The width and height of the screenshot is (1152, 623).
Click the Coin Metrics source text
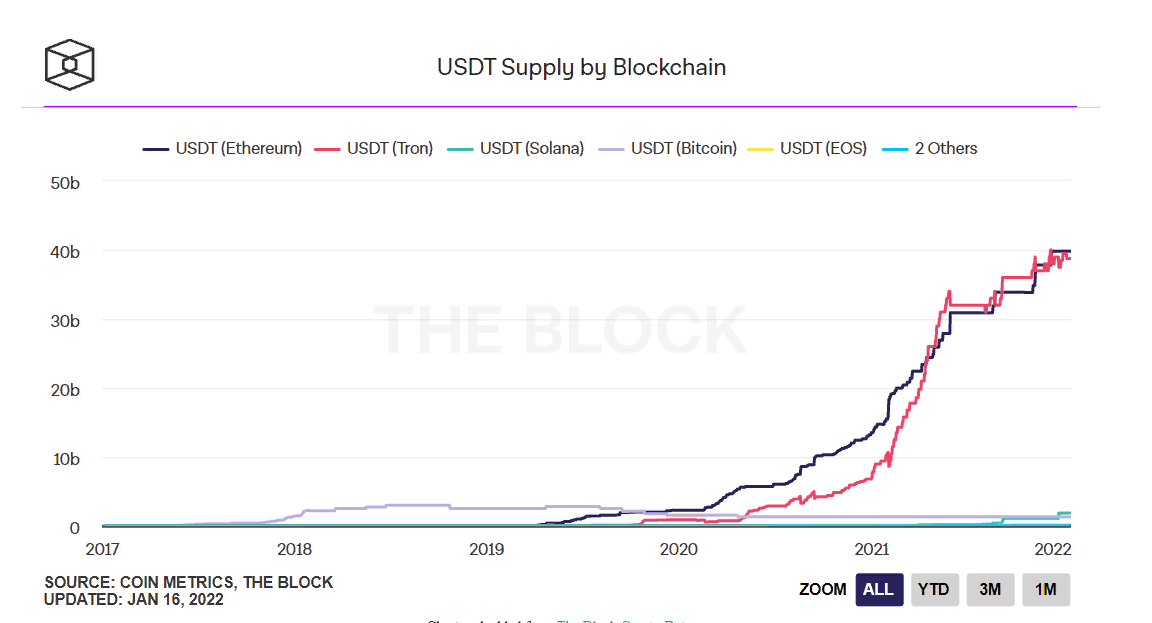(188, 582)
